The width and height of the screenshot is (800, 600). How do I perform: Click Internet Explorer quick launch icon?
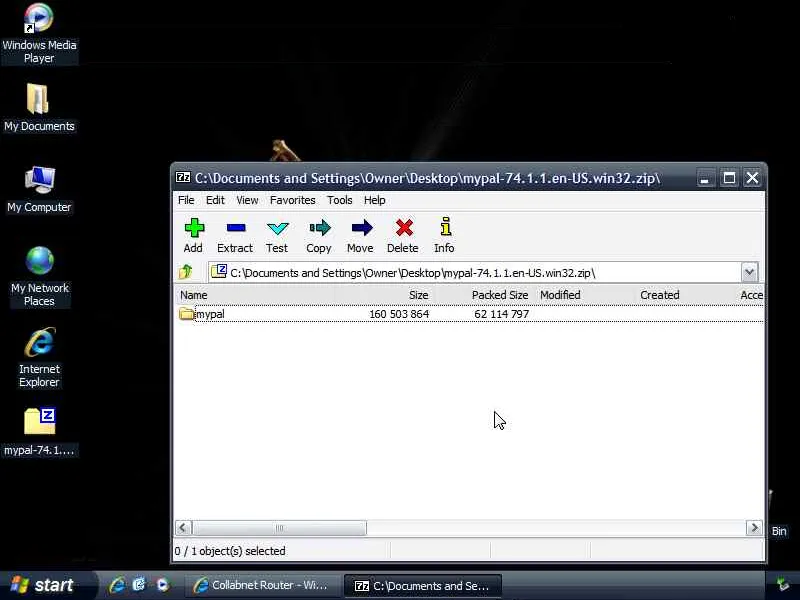point(117,585)
